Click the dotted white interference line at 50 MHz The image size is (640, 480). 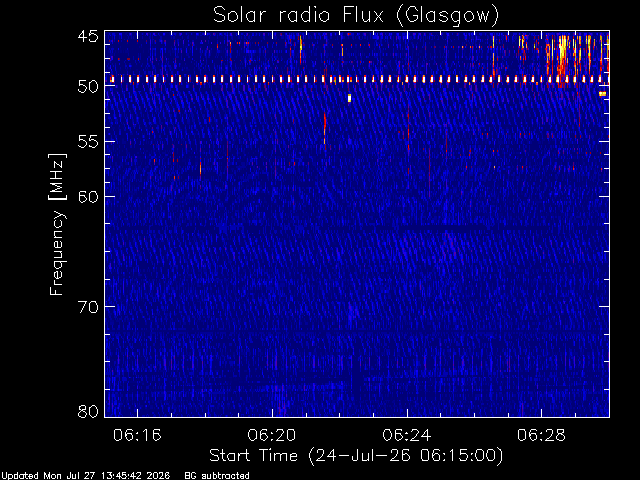(359, 79)
